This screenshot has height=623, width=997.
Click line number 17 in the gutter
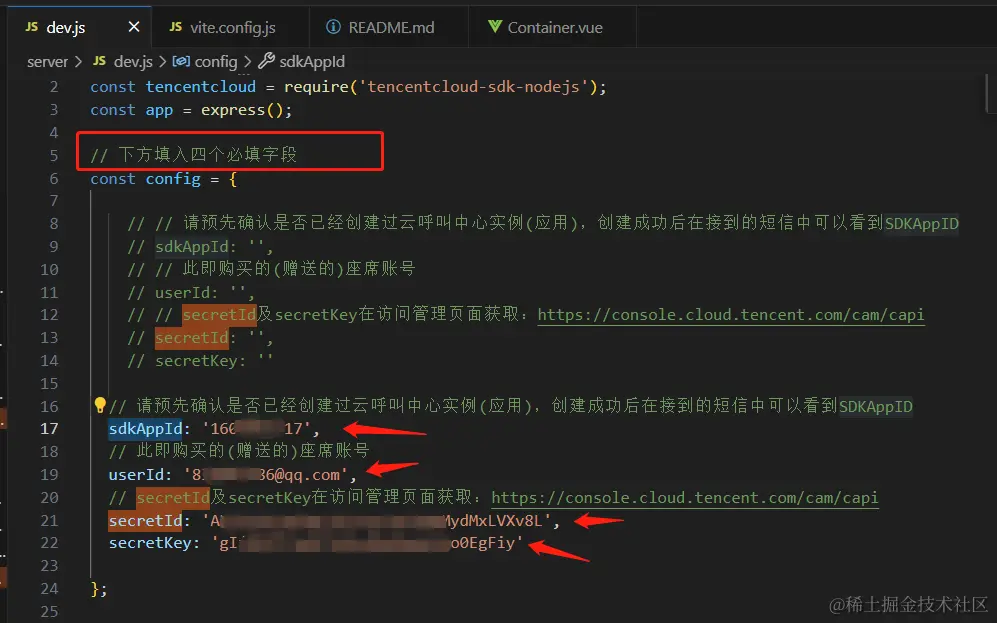click(x=50, y=429)
